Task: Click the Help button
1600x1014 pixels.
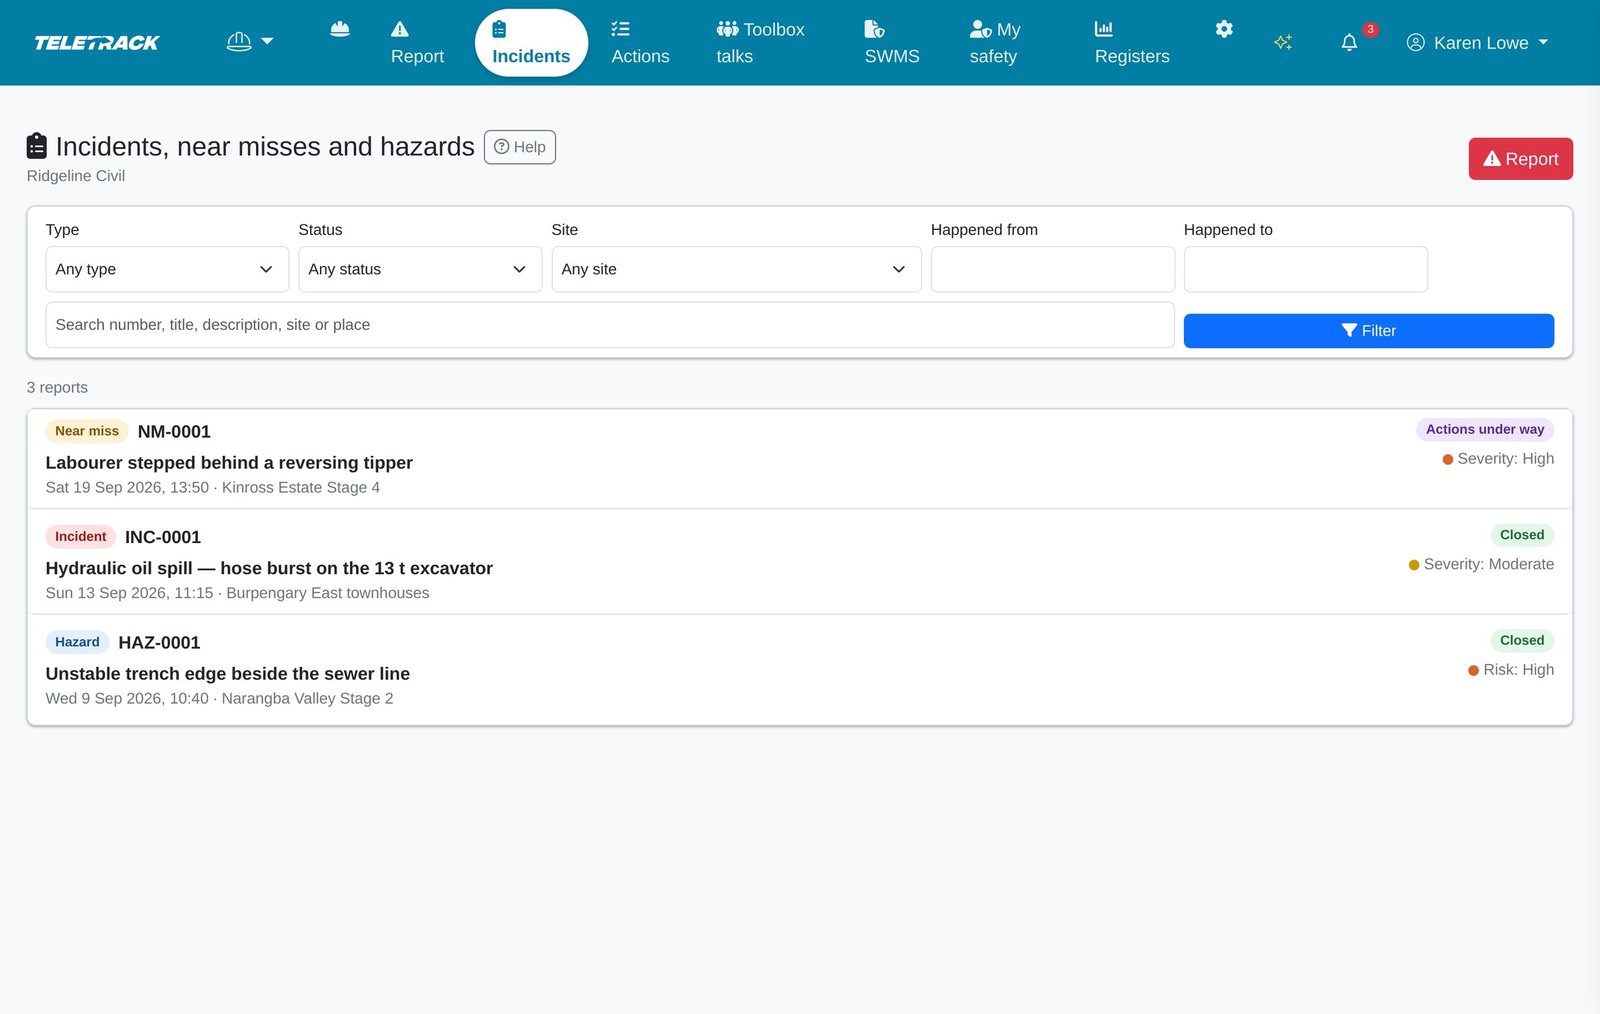Action: [520, 147]
